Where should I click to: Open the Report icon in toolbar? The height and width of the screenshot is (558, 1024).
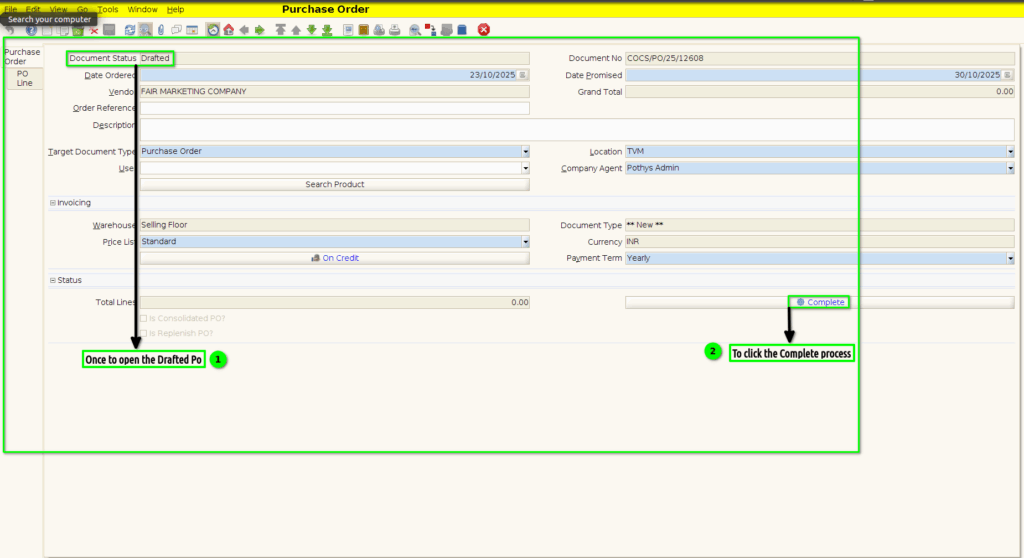(x=348, y=30)
